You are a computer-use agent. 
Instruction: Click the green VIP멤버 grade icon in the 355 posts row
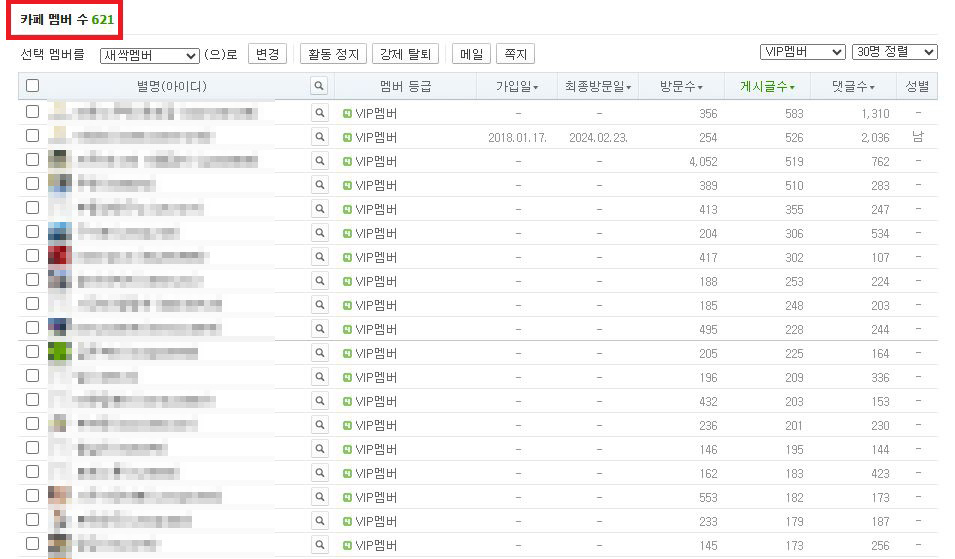pos(348,209)
